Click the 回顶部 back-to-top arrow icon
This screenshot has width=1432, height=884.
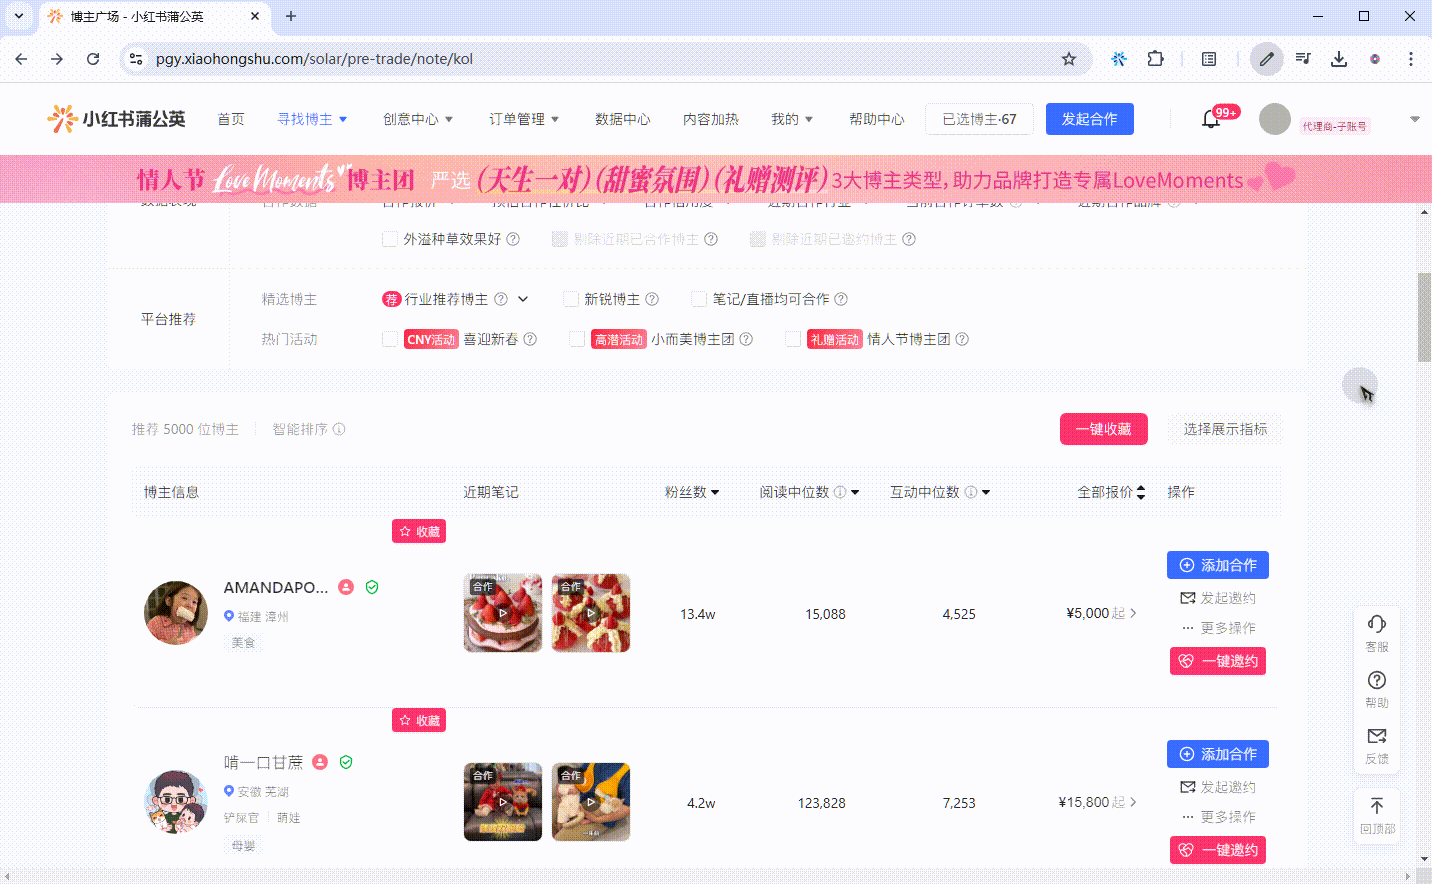point(1377,806)
